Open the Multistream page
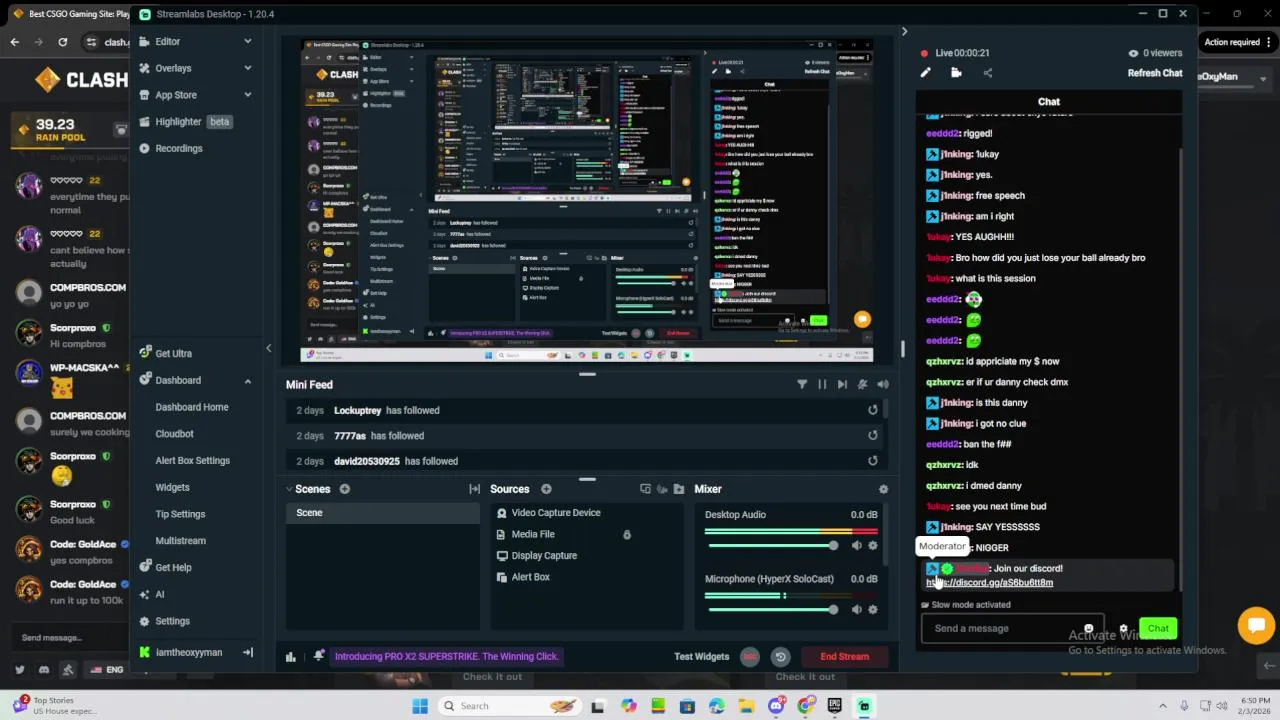Image resolution: width=1280 pixels, height=720 pixels. (180, 541)
